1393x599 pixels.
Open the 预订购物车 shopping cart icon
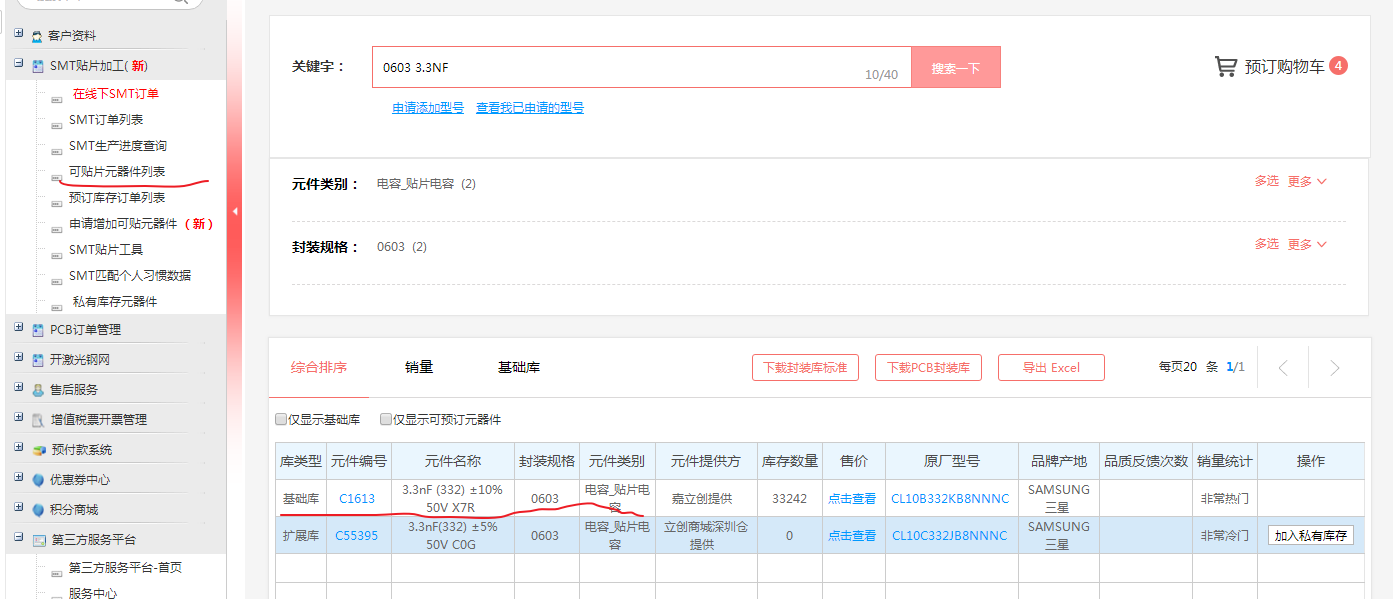[x=1225, y=66]
